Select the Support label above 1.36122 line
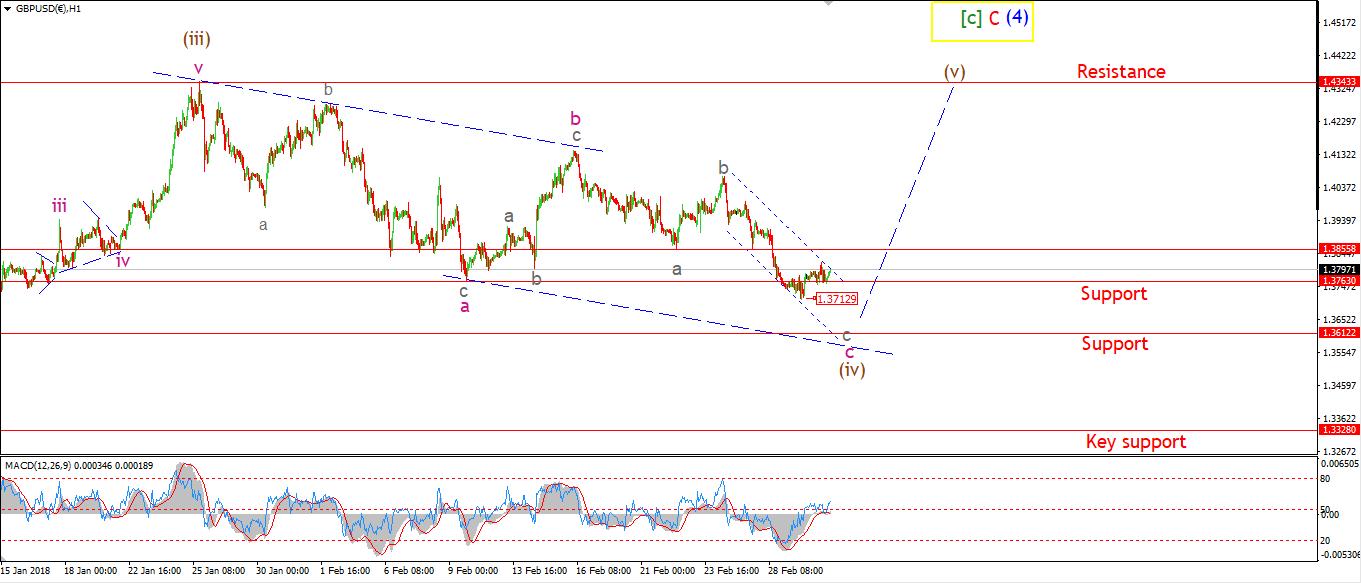The width and height of the screenshot is (1362, 583). (x=1114, y=294)
